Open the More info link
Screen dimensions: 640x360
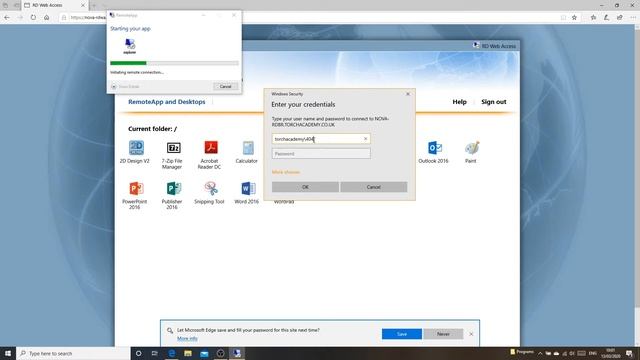click(187, 338)
